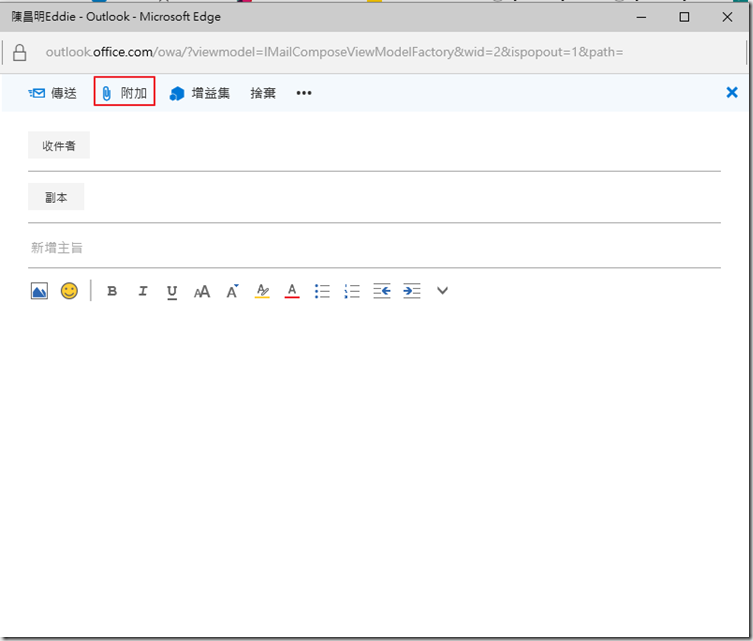Close the compose pane with blue X
This screenshot has width=753, height=641.
[731, 92]
